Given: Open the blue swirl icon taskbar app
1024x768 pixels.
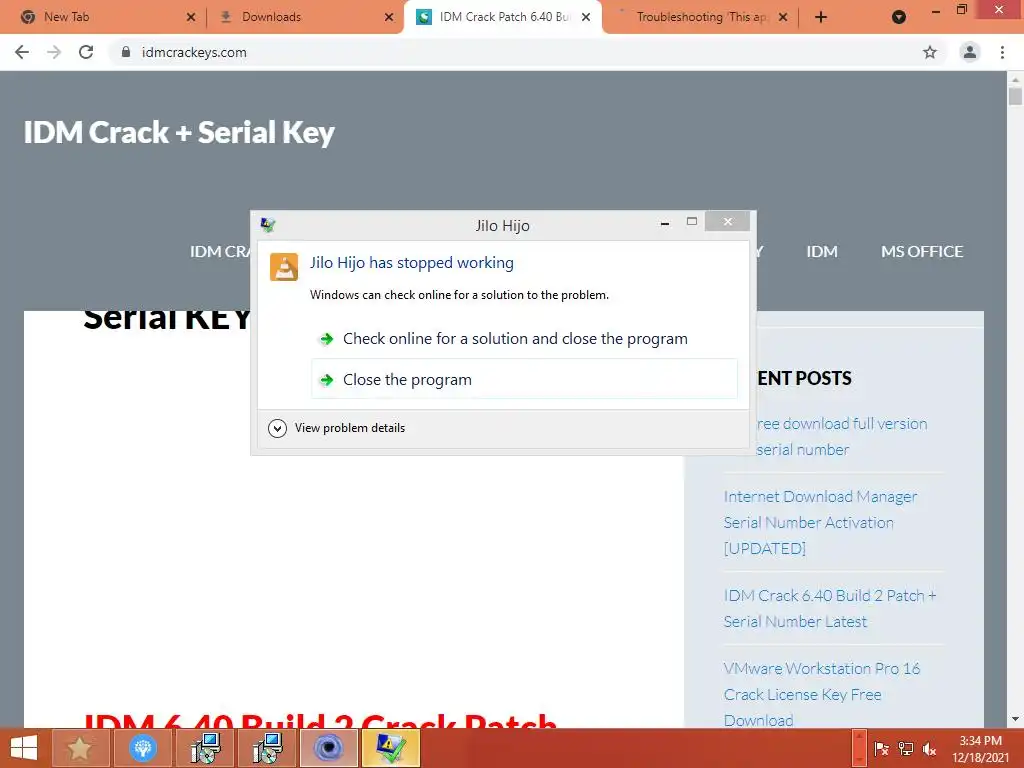Looking at the screenshot, I should point(328,748).
